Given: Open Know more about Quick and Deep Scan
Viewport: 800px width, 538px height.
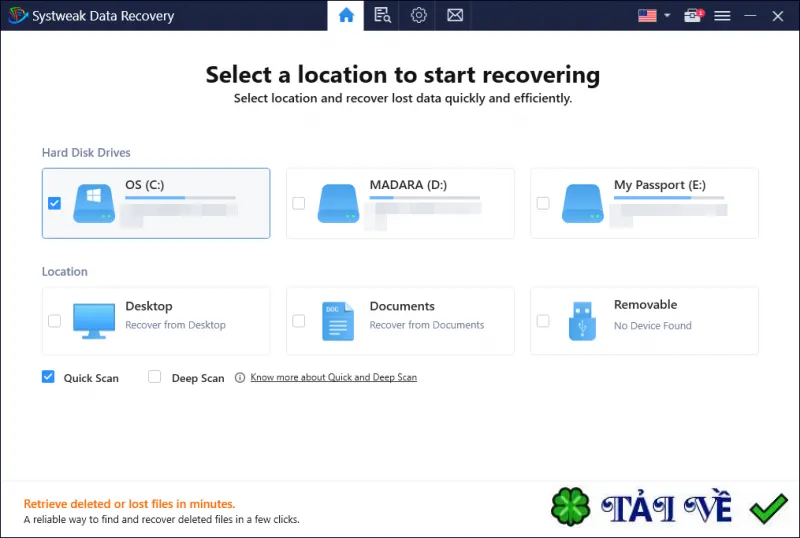Looking at the screenshot, I should pos(334,377).
